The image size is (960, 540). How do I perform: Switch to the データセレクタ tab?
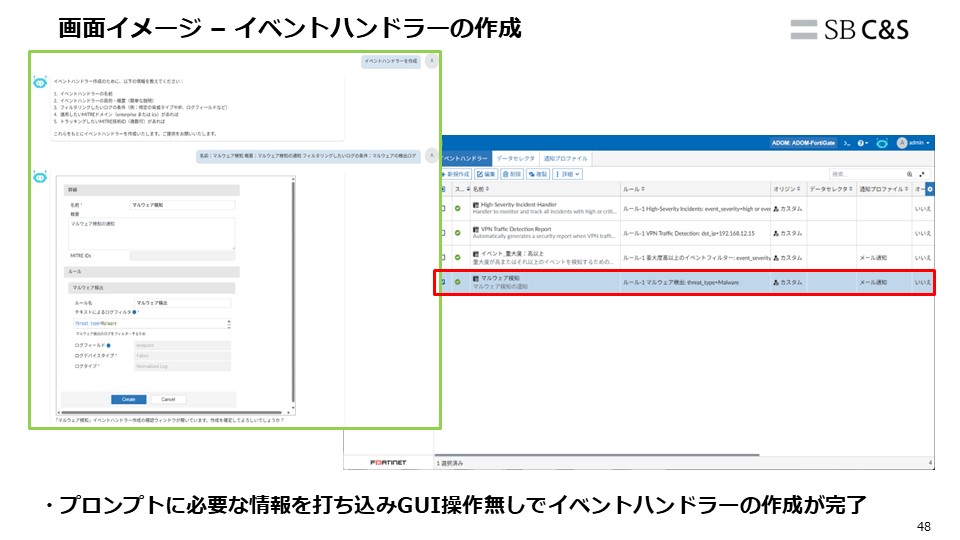click(516, 159)
